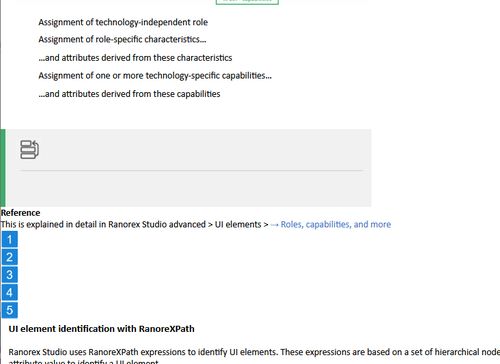The image size is (500, 364).
Task: Click 'This is explained in detail' sentence
Action: pos(134,224)
